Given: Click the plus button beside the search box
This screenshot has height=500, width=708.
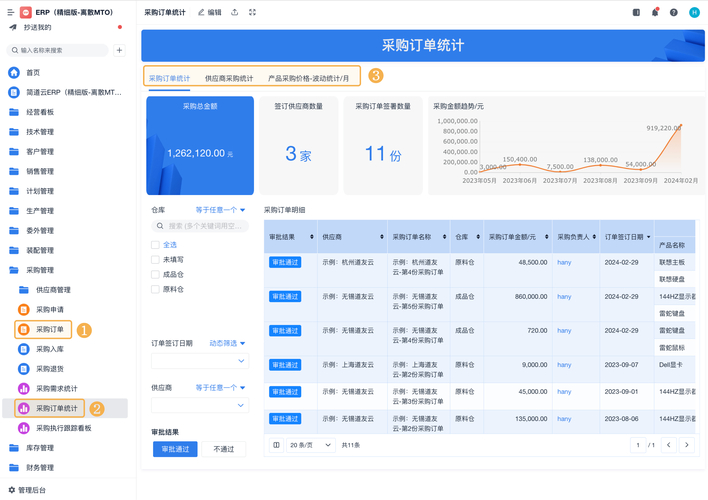Looking at the screenshot, I should click(x=119, y=50).
